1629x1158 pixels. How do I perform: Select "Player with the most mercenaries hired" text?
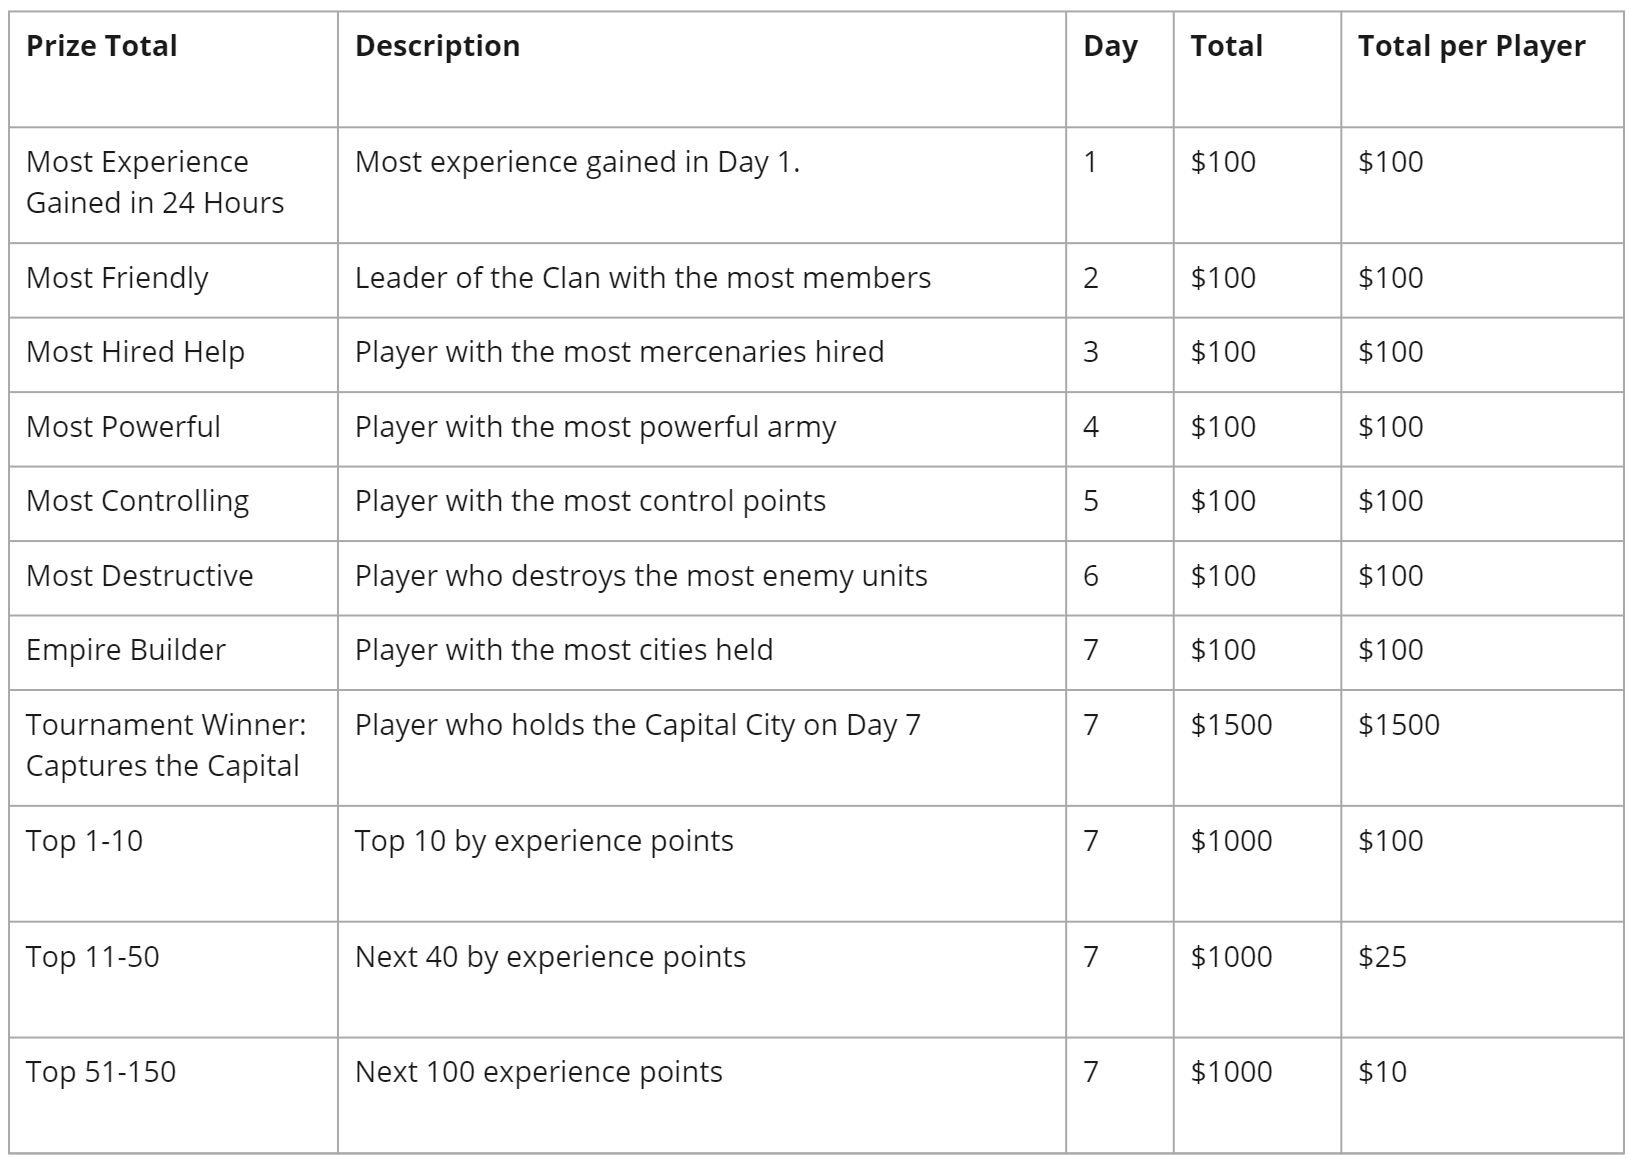click(619, 352)
